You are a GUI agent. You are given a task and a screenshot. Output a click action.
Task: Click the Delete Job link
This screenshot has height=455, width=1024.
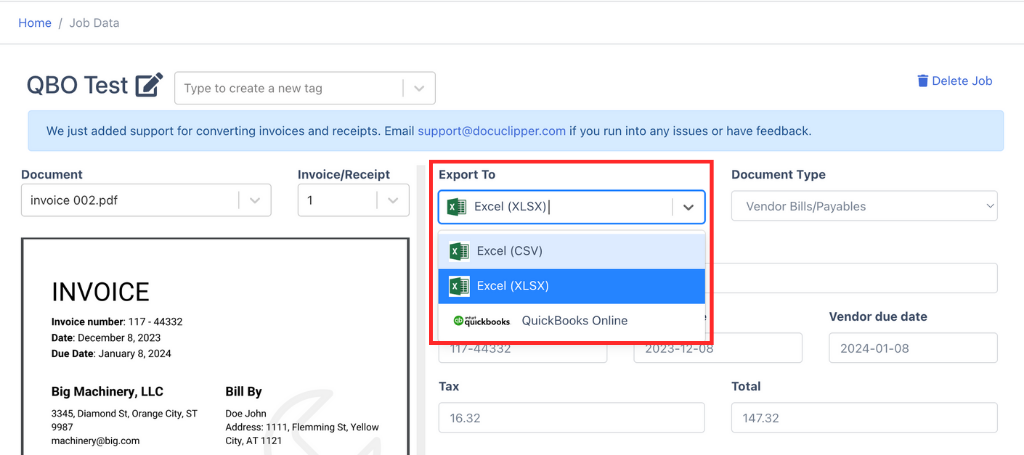coord(955,81)
